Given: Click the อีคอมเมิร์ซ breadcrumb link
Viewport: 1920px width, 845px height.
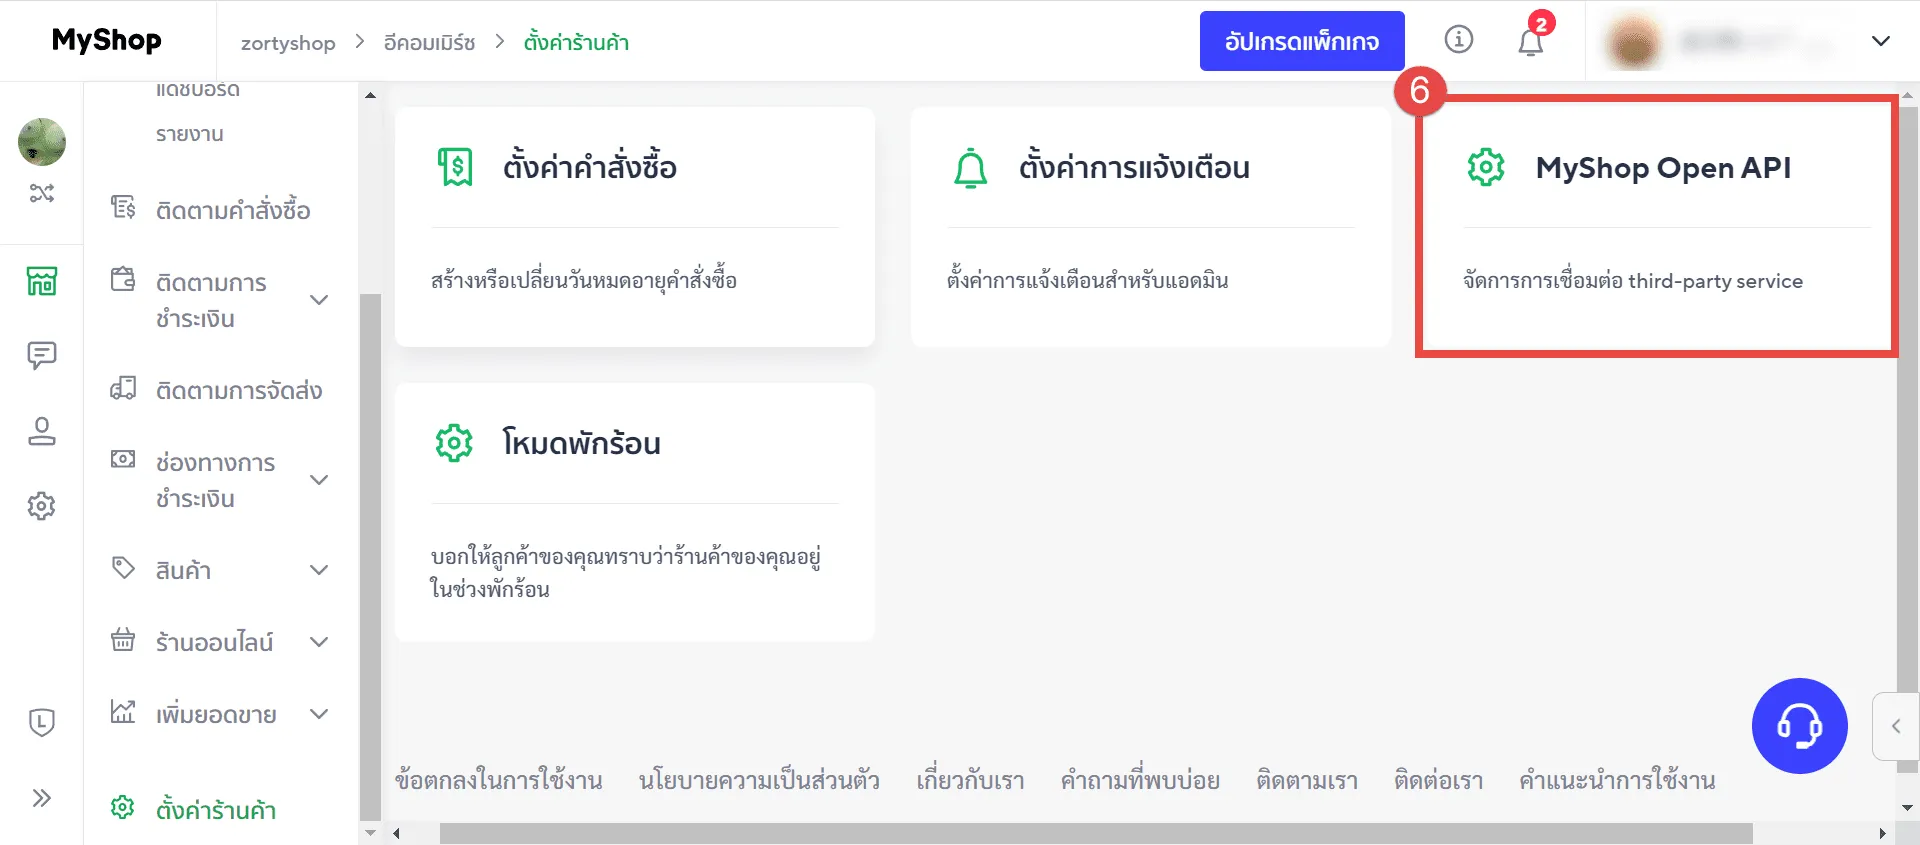Looking at the screenshot, I should [x=429, y=43].
